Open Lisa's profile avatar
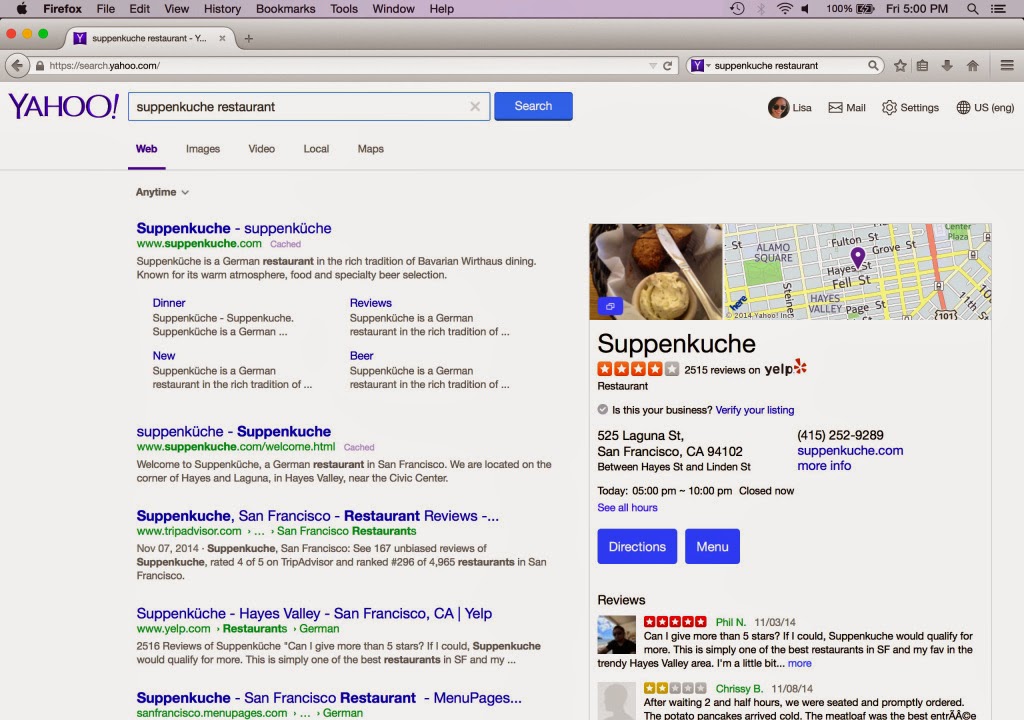 tap(778, 108)
